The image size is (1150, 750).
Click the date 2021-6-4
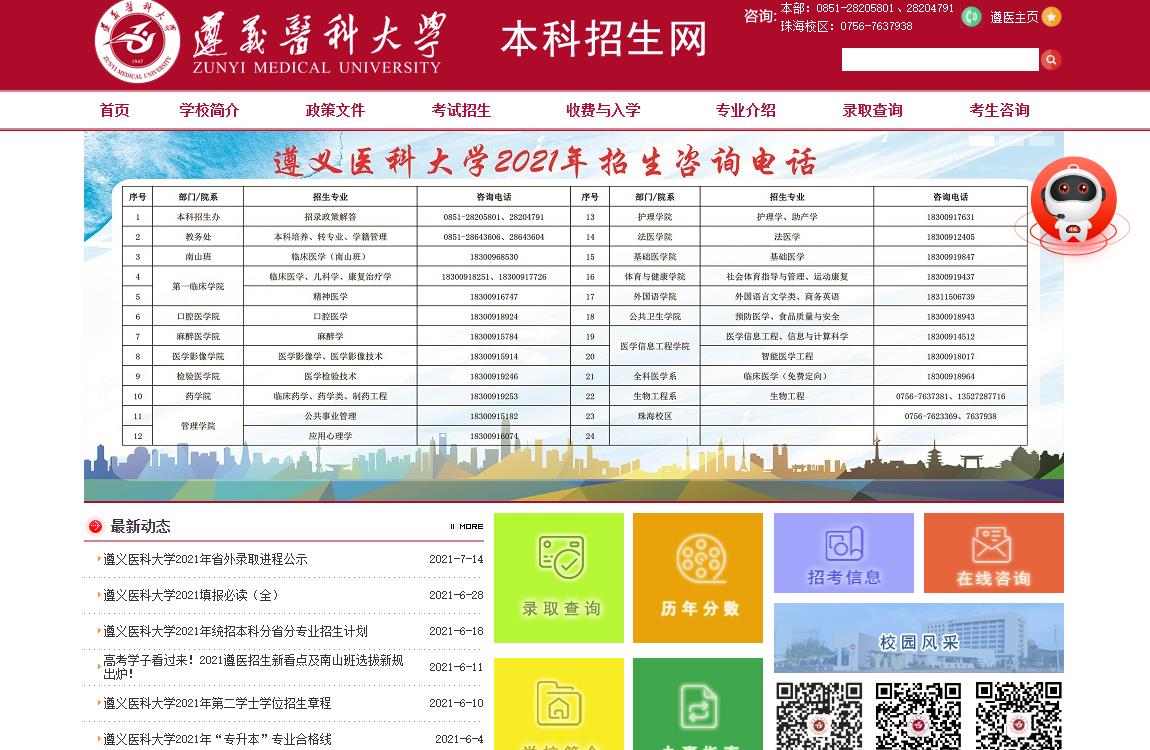459,738
